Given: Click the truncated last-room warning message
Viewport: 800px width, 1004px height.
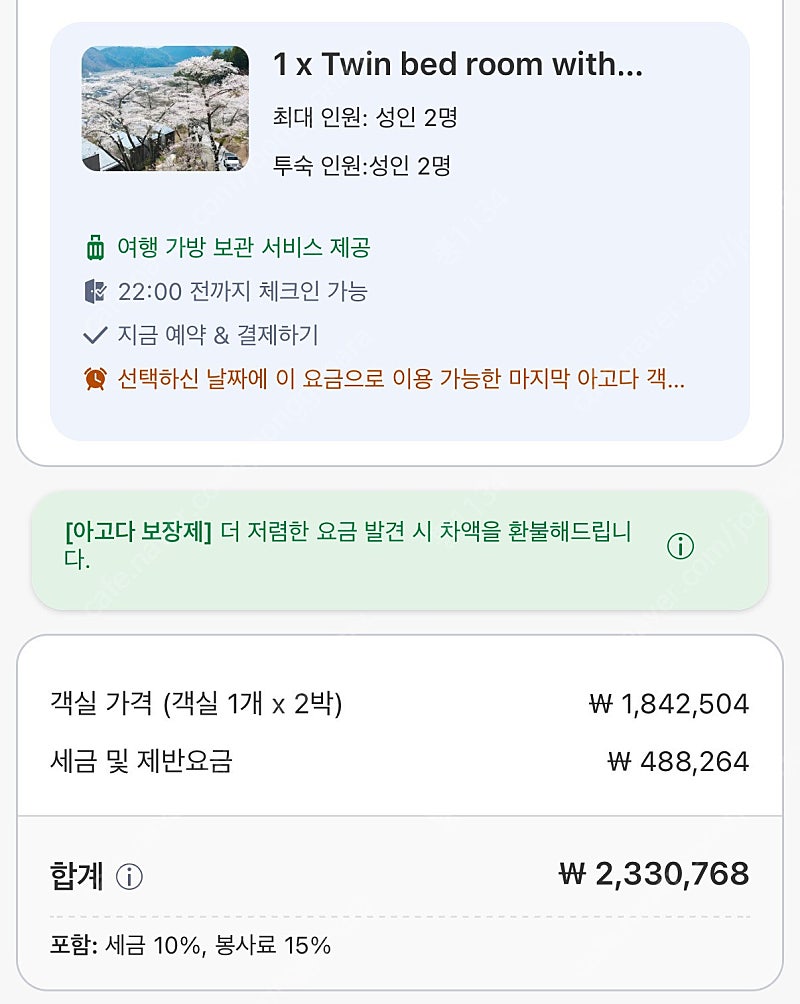Looking at the screenshot, I should (401, 378).
